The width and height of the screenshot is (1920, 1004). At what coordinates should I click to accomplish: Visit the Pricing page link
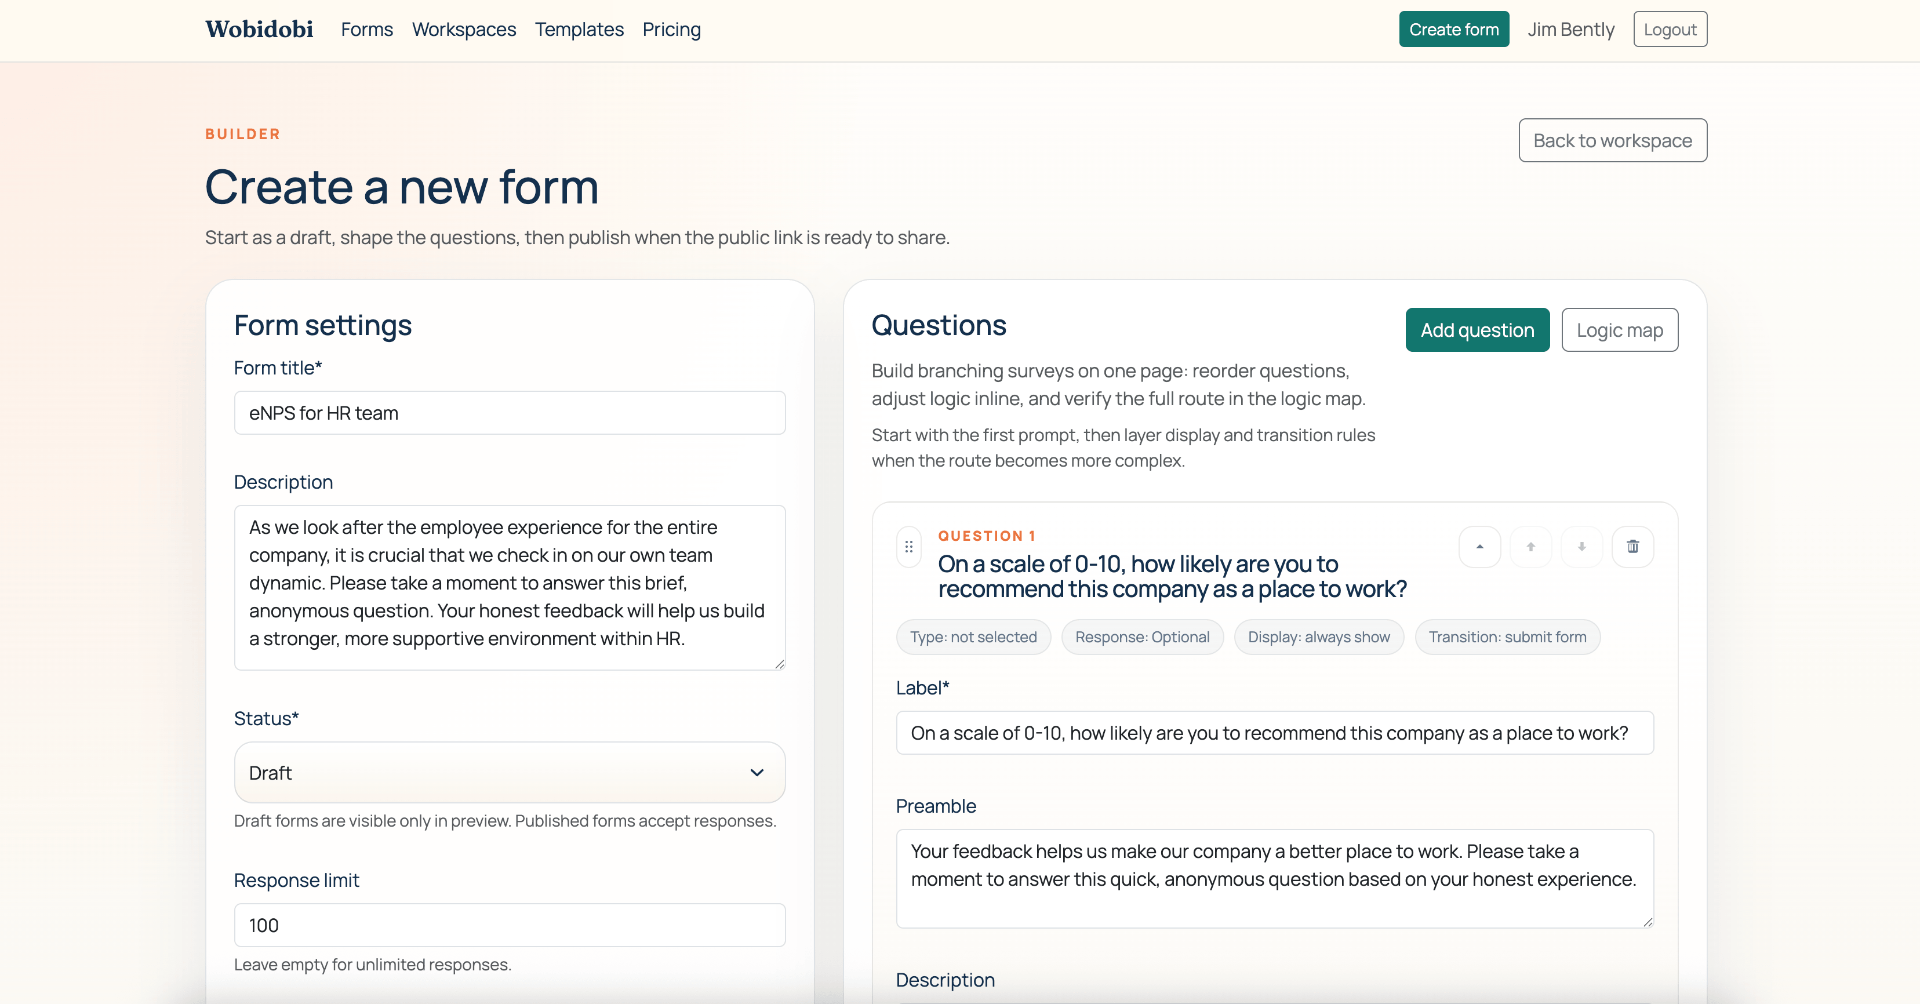672,30
